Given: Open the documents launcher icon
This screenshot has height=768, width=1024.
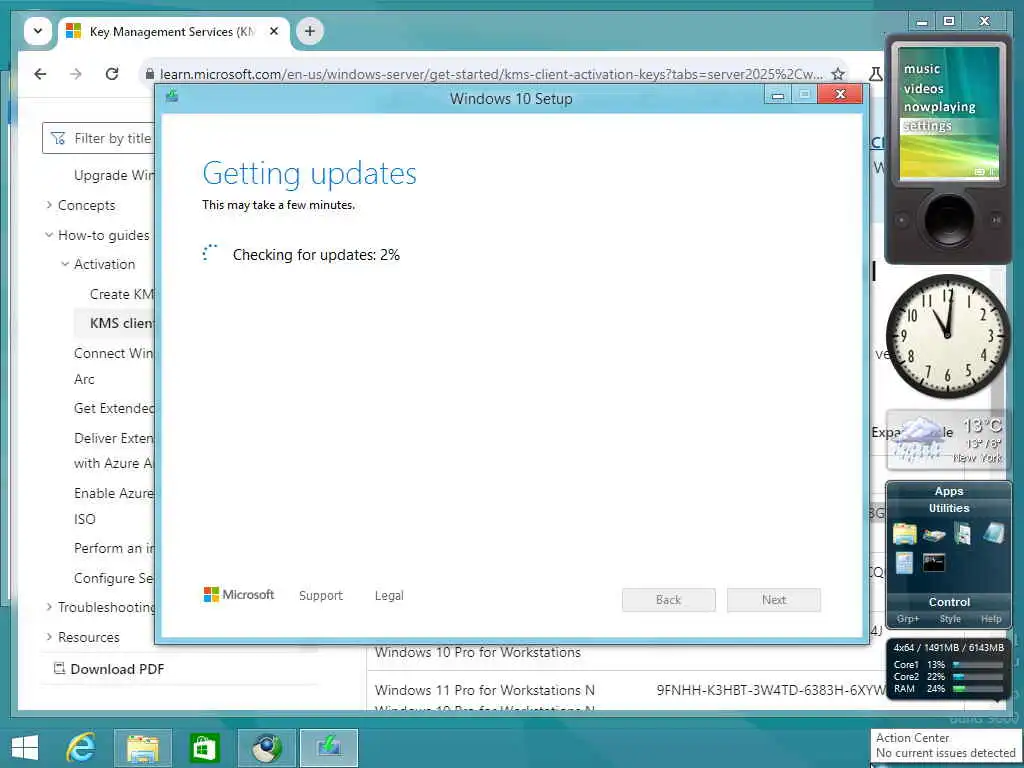Looking at the screenshot, I should (x=963, y=534).
